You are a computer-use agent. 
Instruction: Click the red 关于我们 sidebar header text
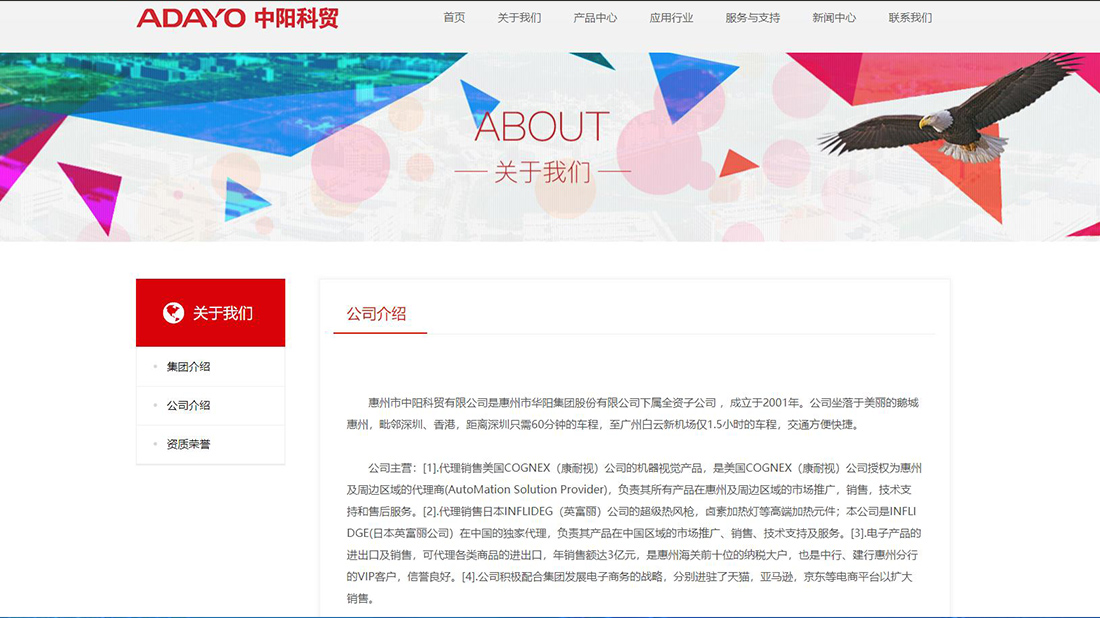(x=223, y=313)
